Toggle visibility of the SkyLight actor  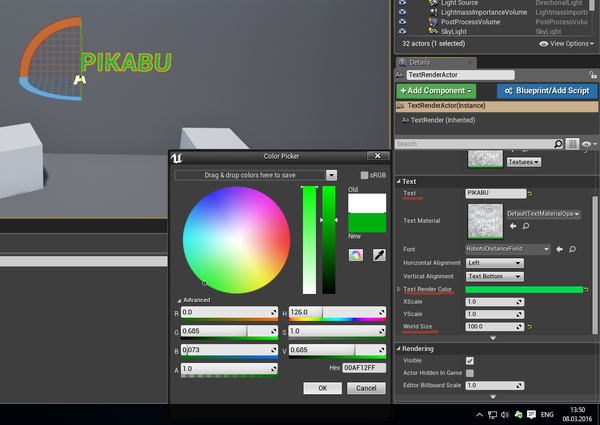(402, 31)
